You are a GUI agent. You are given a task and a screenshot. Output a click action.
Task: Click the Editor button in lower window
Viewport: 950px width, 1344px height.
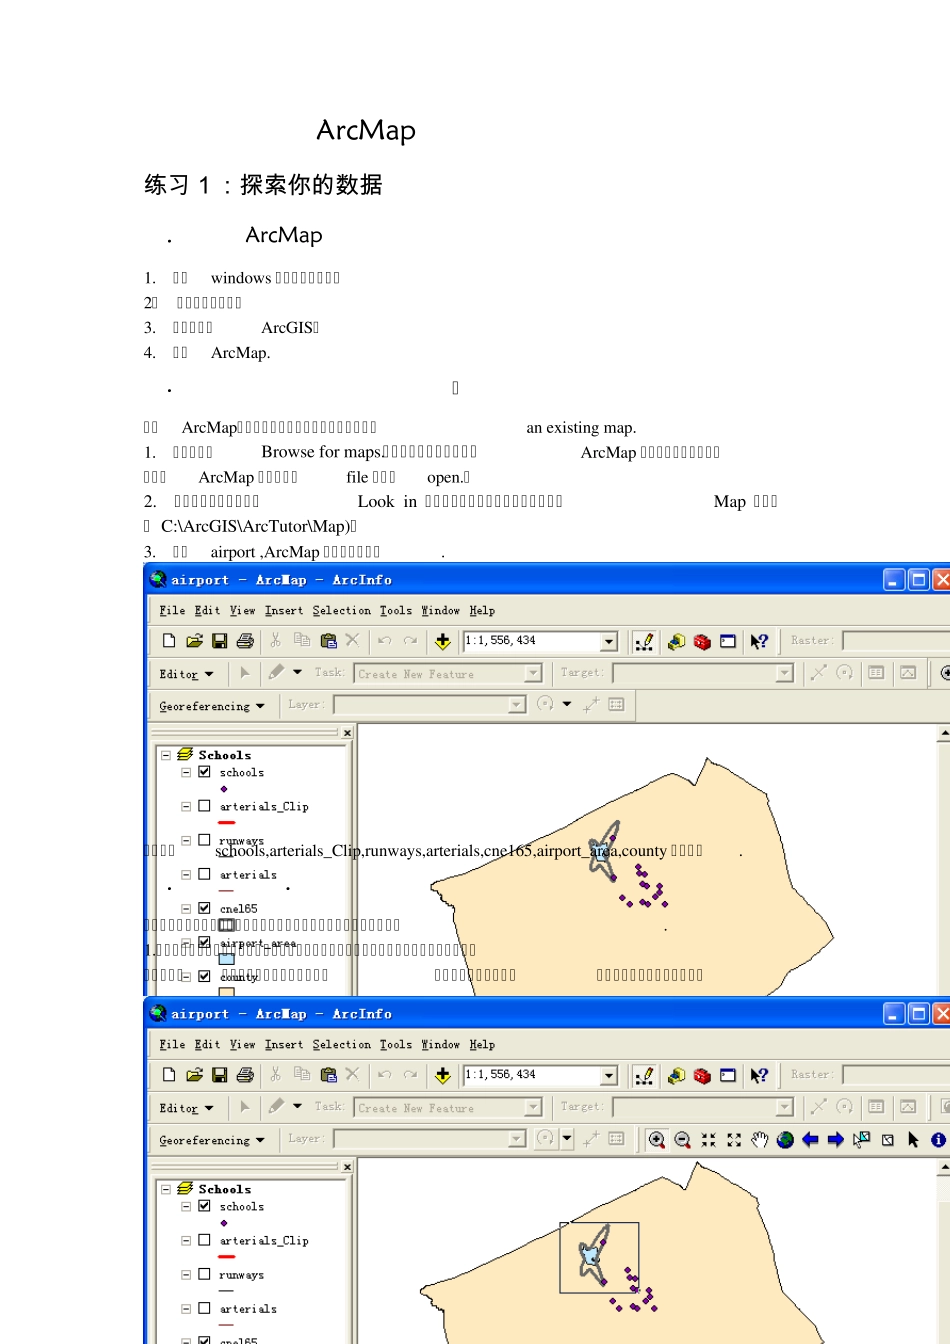[x=186, y=1108]
